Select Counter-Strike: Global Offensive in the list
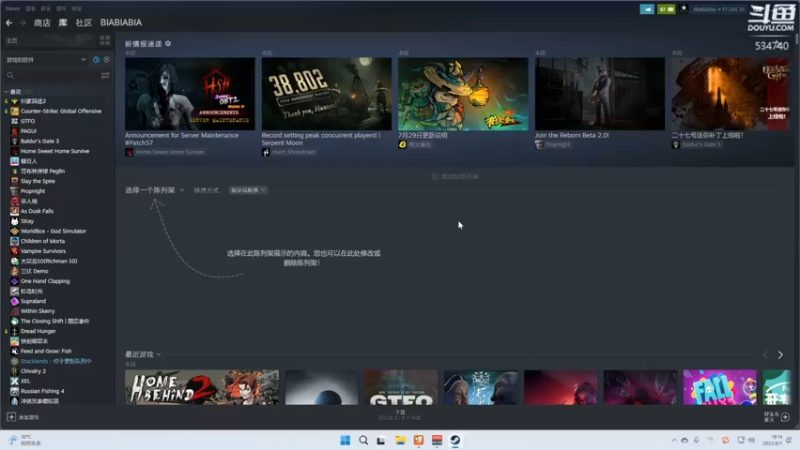Screen dimensions: 800x450 click(x=61, y=111)
